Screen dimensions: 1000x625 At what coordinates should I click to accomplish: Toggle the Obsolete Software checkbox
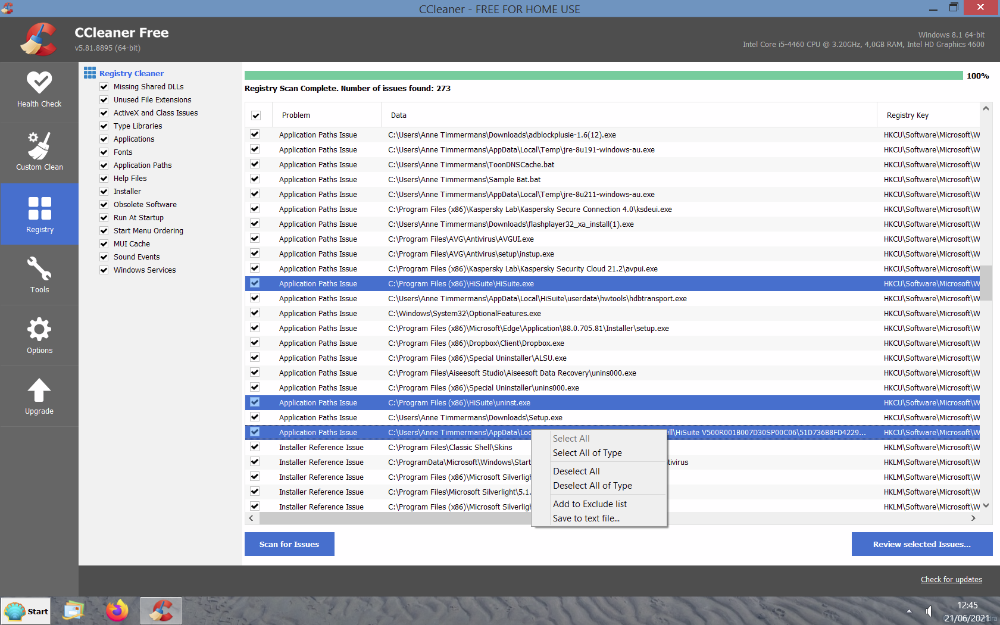(104, 204)
